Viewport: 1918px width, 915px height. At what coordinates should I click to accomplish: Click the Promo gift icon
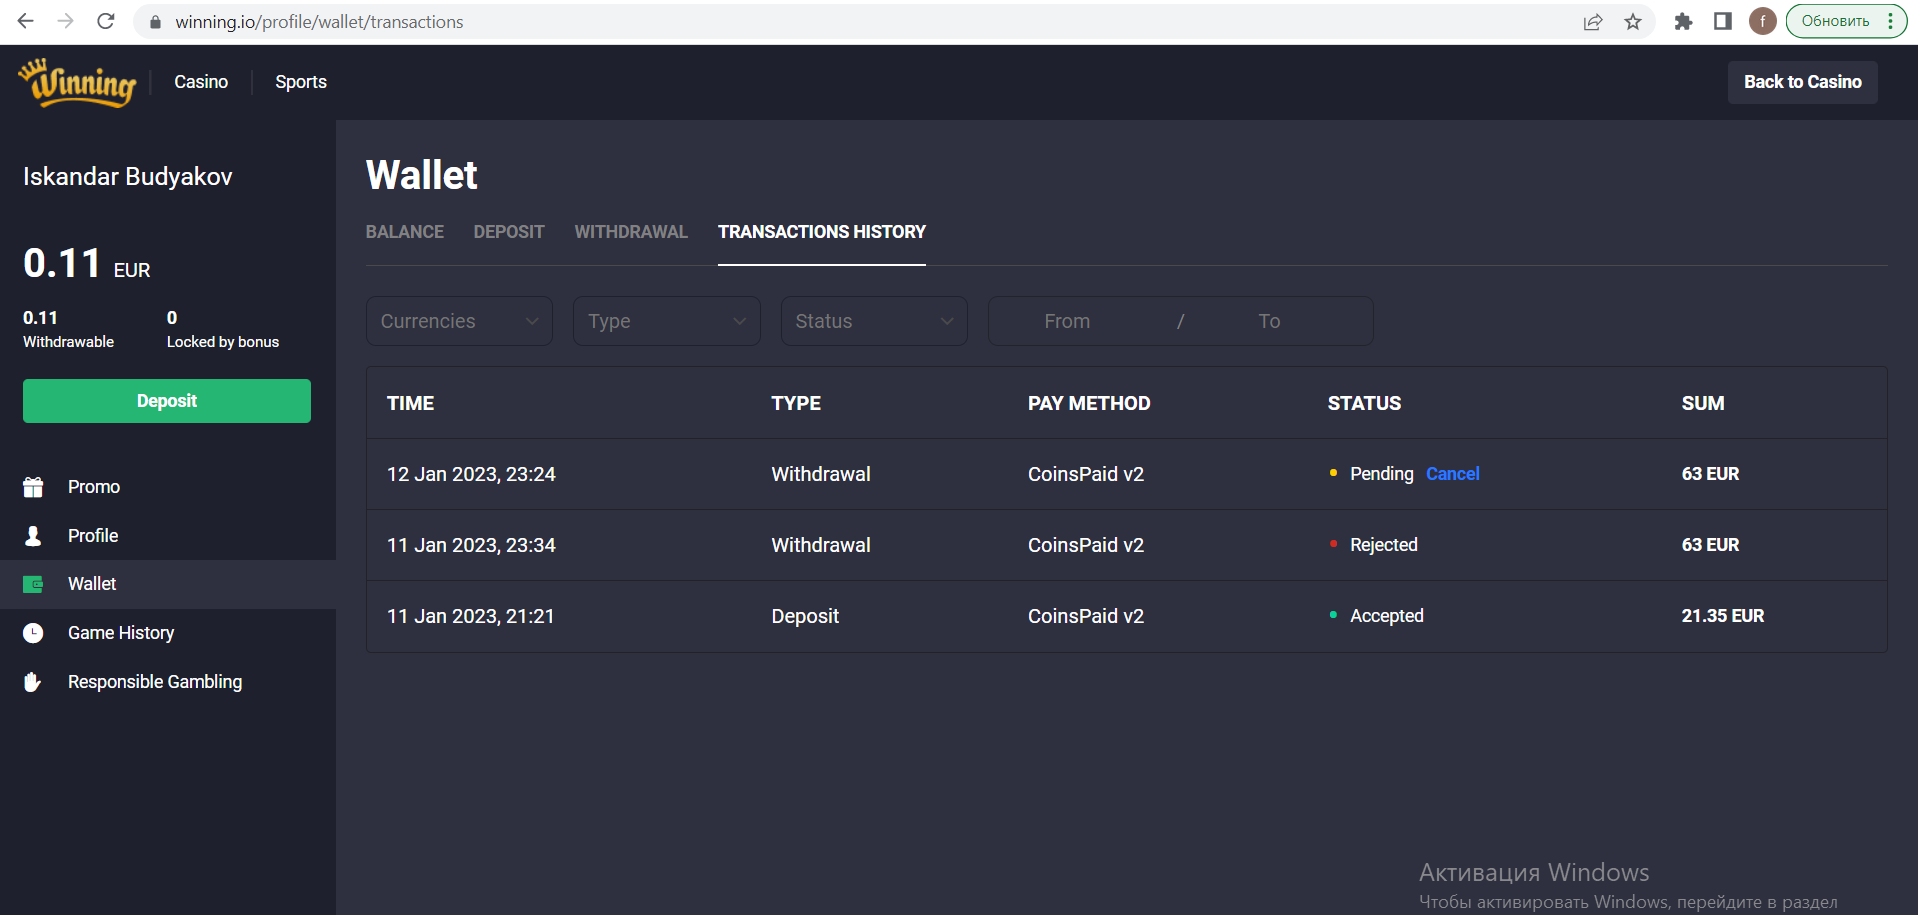pos(33,487)
